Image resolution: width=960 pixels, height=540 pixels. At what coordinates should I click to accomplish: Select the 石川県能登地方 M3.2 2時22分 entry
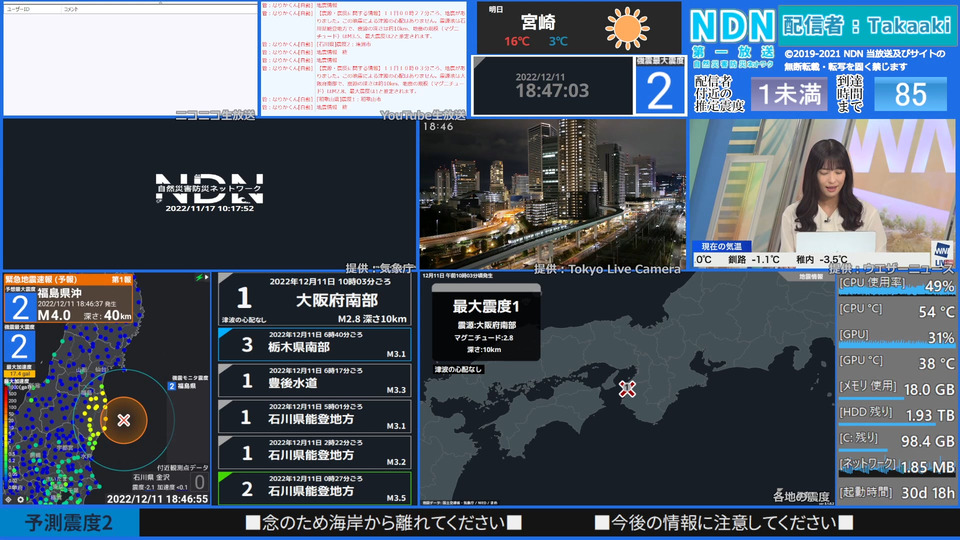tap(315, 452)
